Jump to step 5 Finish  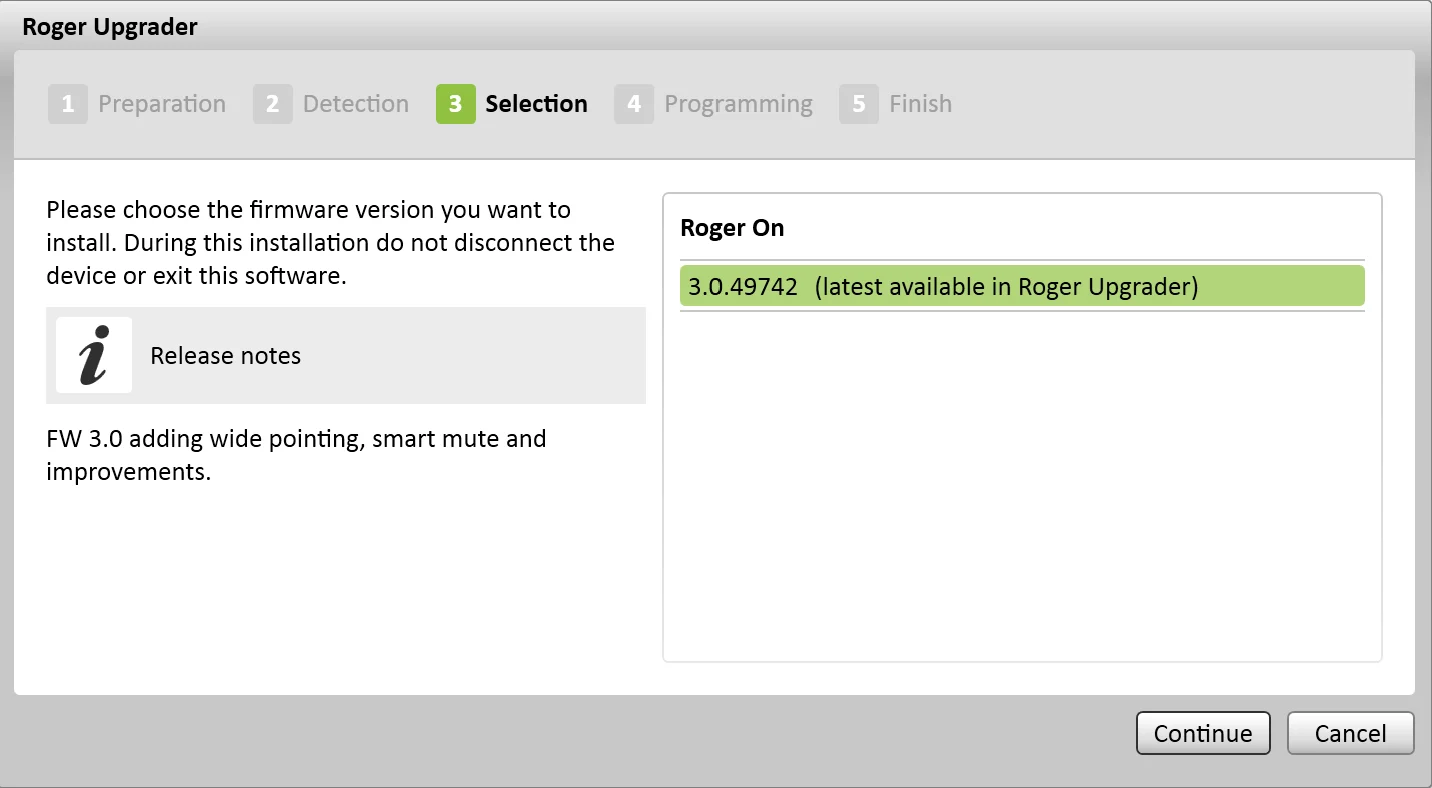coord(896,104)
